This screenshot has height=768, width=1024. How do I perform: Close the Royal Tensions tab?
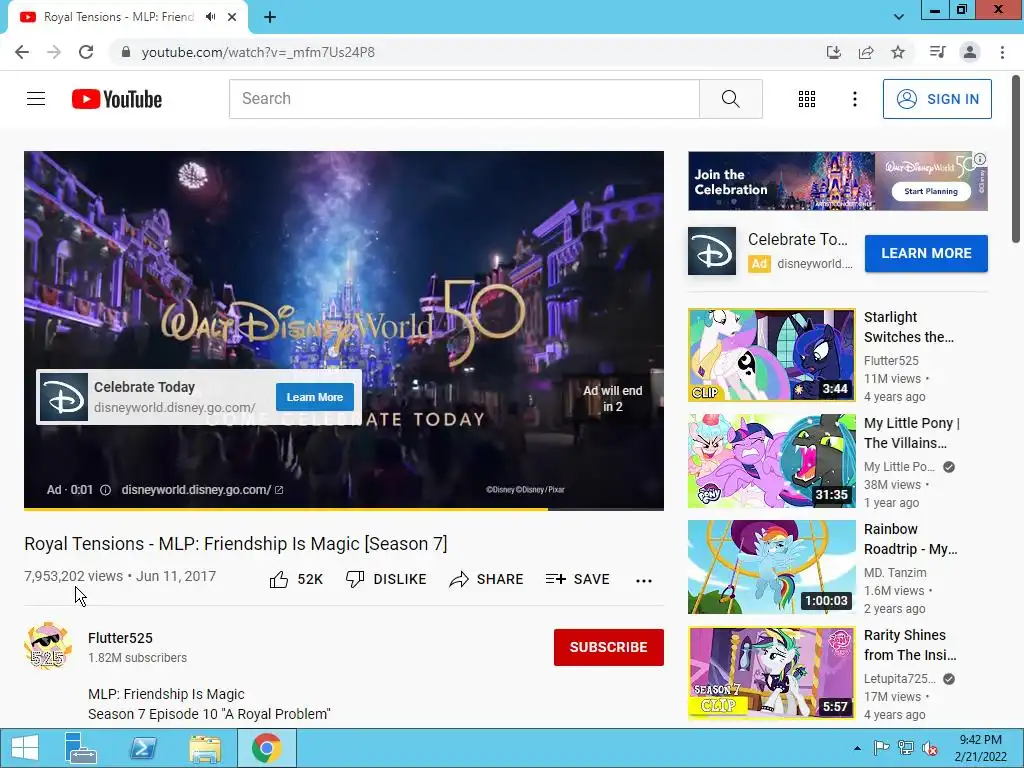coord(232,17)
